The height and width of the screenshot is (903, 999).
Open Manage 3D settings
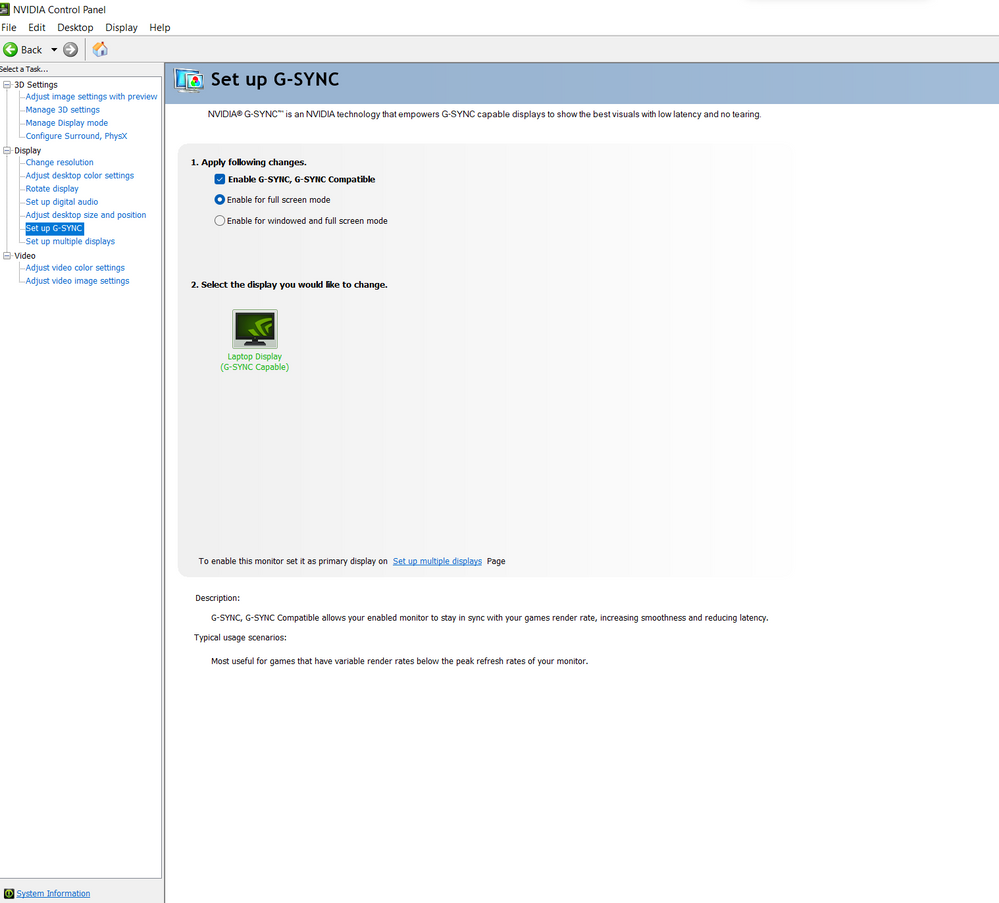click(x=62, y=110)
